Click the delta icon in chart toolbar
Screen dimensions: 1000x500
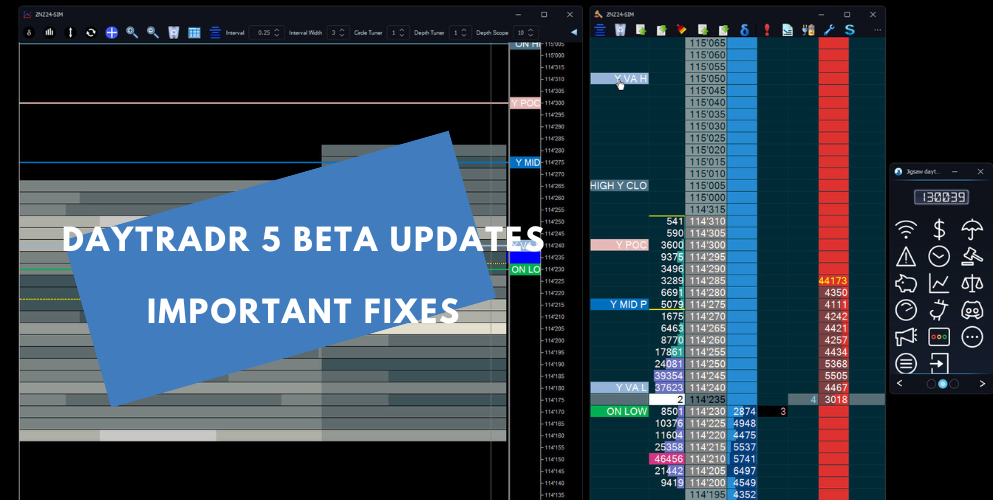29,33
